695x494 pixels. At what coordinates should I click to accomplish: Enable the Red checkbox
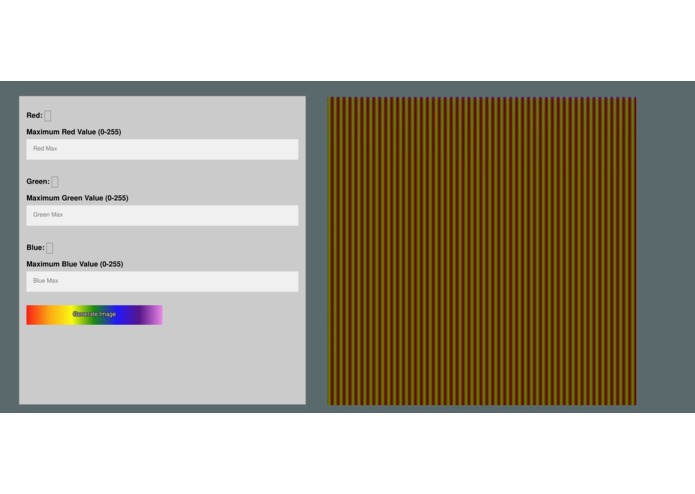(x=48, y=116)
